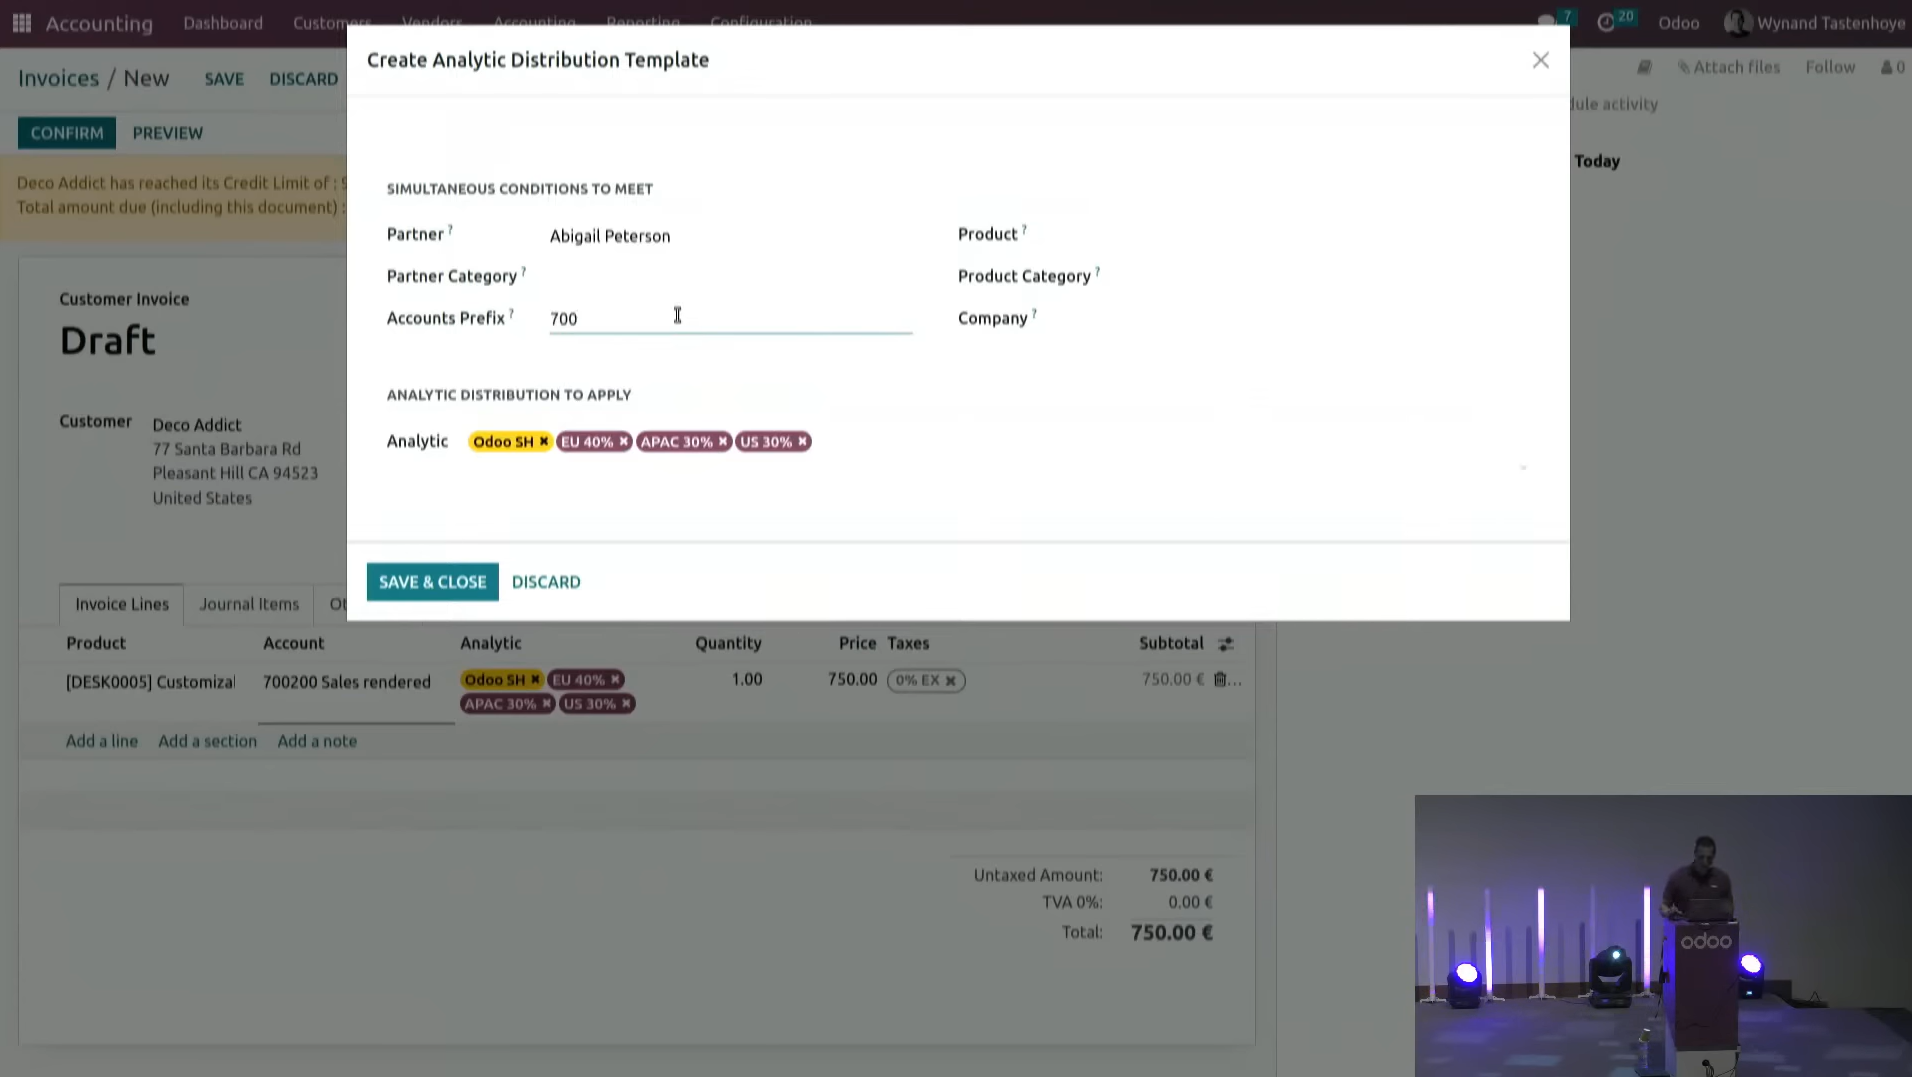This screenshot has width=1912, height=1077.
Task: Click the Odoo company switcher in navbar
Action: 1678,22
